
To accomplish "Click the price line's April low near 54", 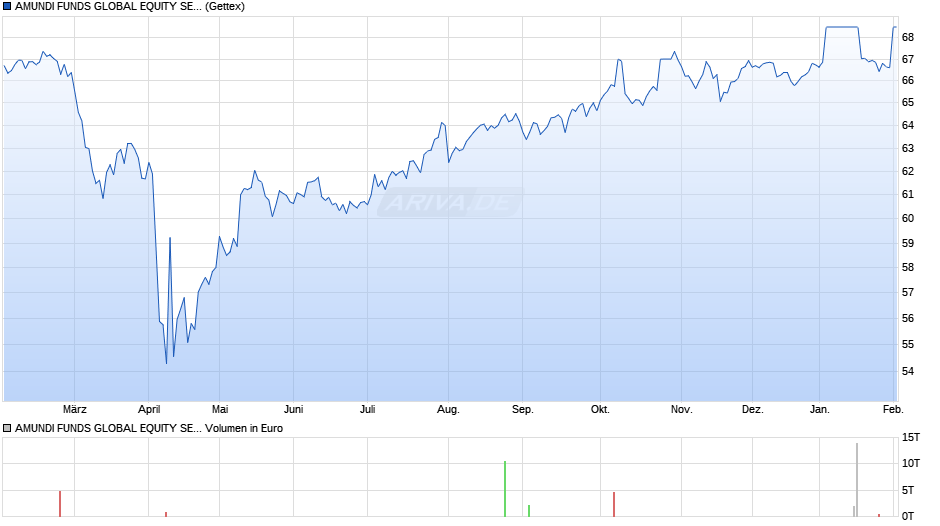I will (x=166, y=362).
